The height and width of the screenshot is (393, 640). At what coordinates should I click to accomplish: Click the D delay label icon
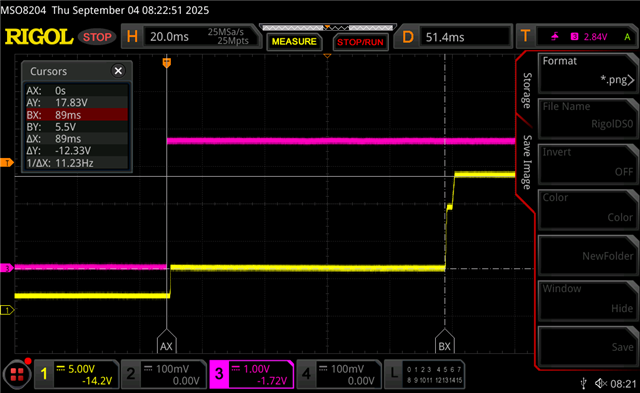point(408,37)
